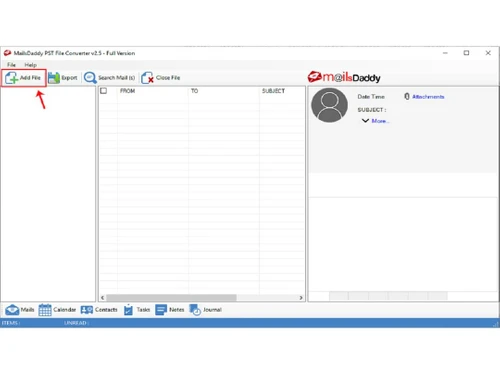Click the MailsDaddy logo

(344, 77)
